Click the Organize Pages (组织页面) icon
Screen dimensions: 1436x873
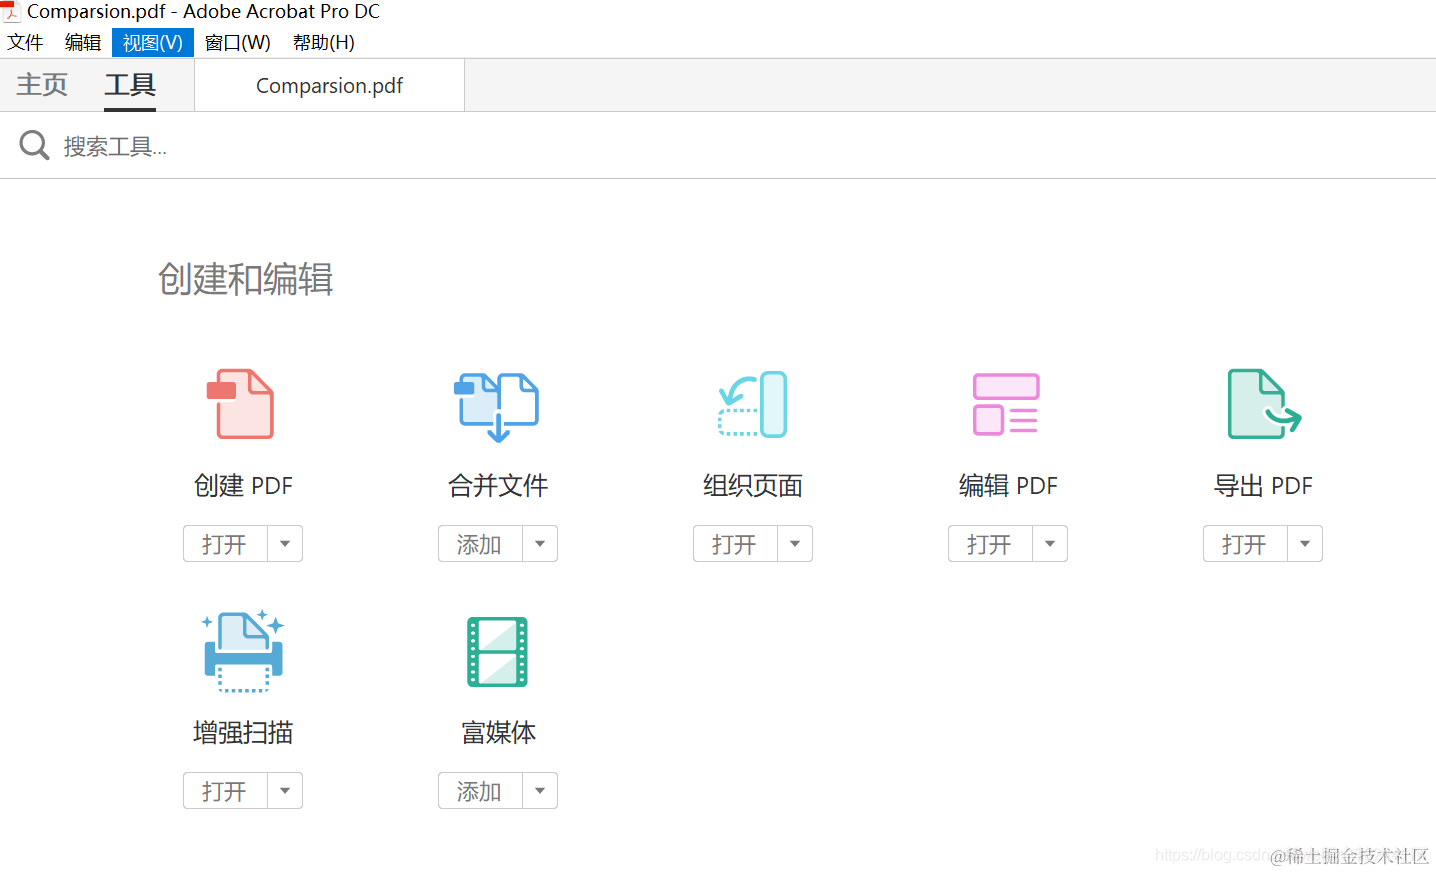pos(753,404)
